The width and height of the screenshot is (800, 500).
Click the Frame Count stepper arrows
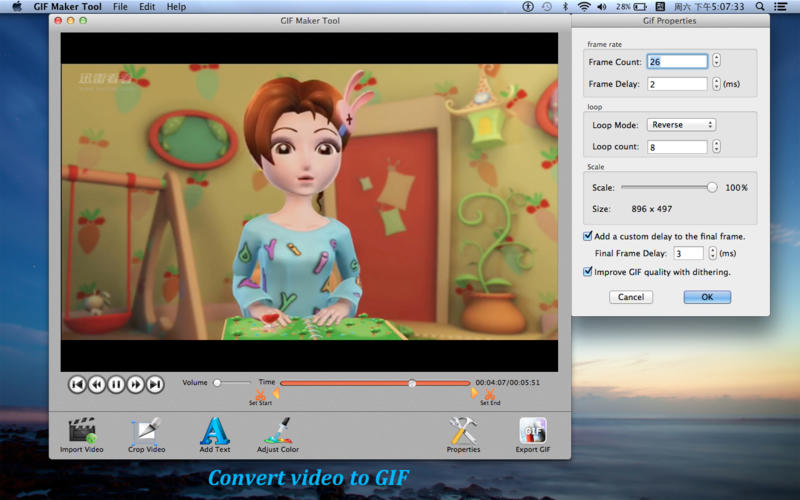[x=716, y=61]
